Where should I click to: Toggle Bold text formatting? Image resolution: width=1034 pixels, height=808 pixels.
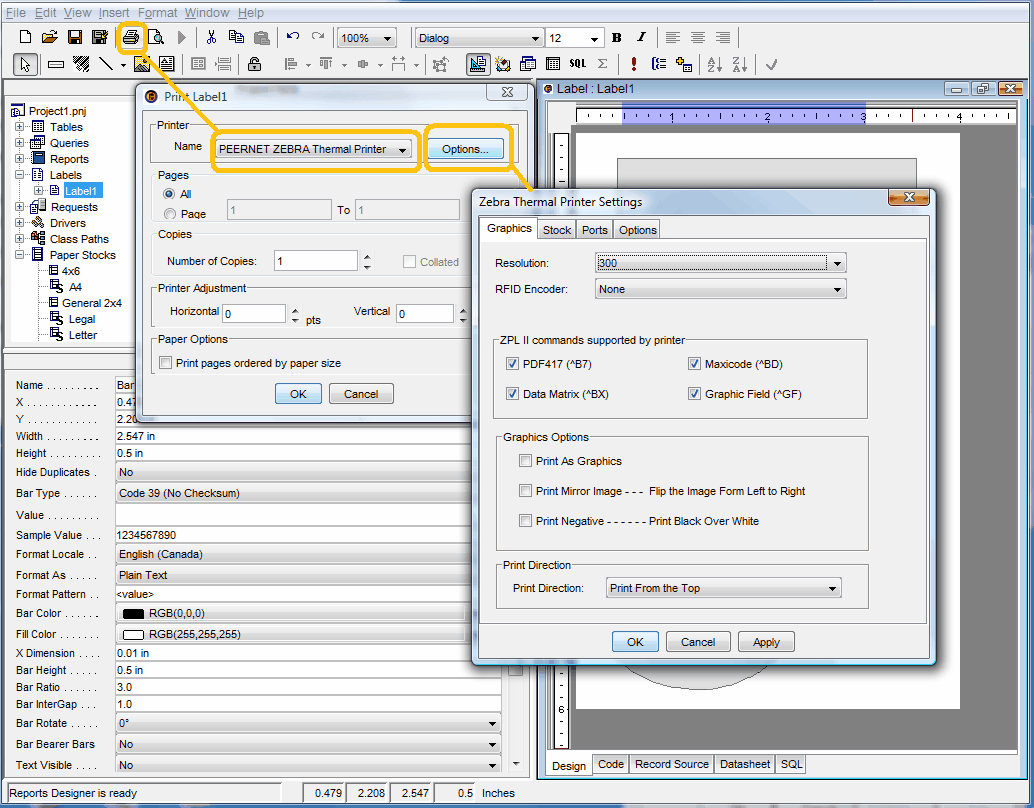[616, 38]
